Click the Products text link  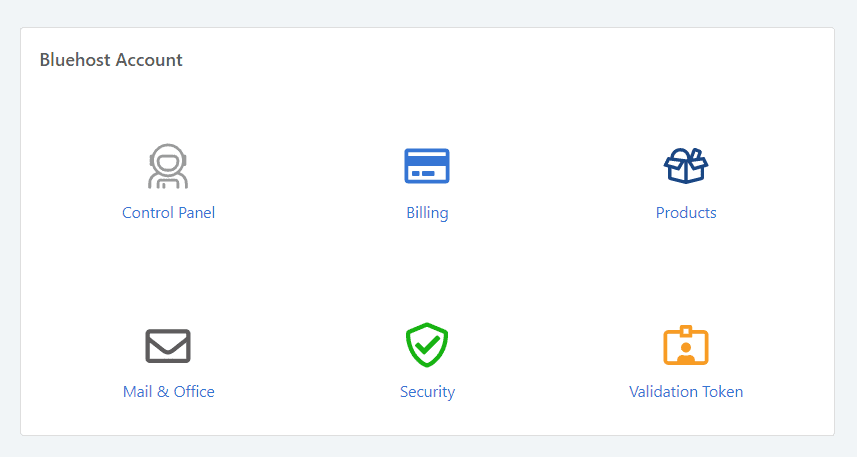(x=686, y=213)
